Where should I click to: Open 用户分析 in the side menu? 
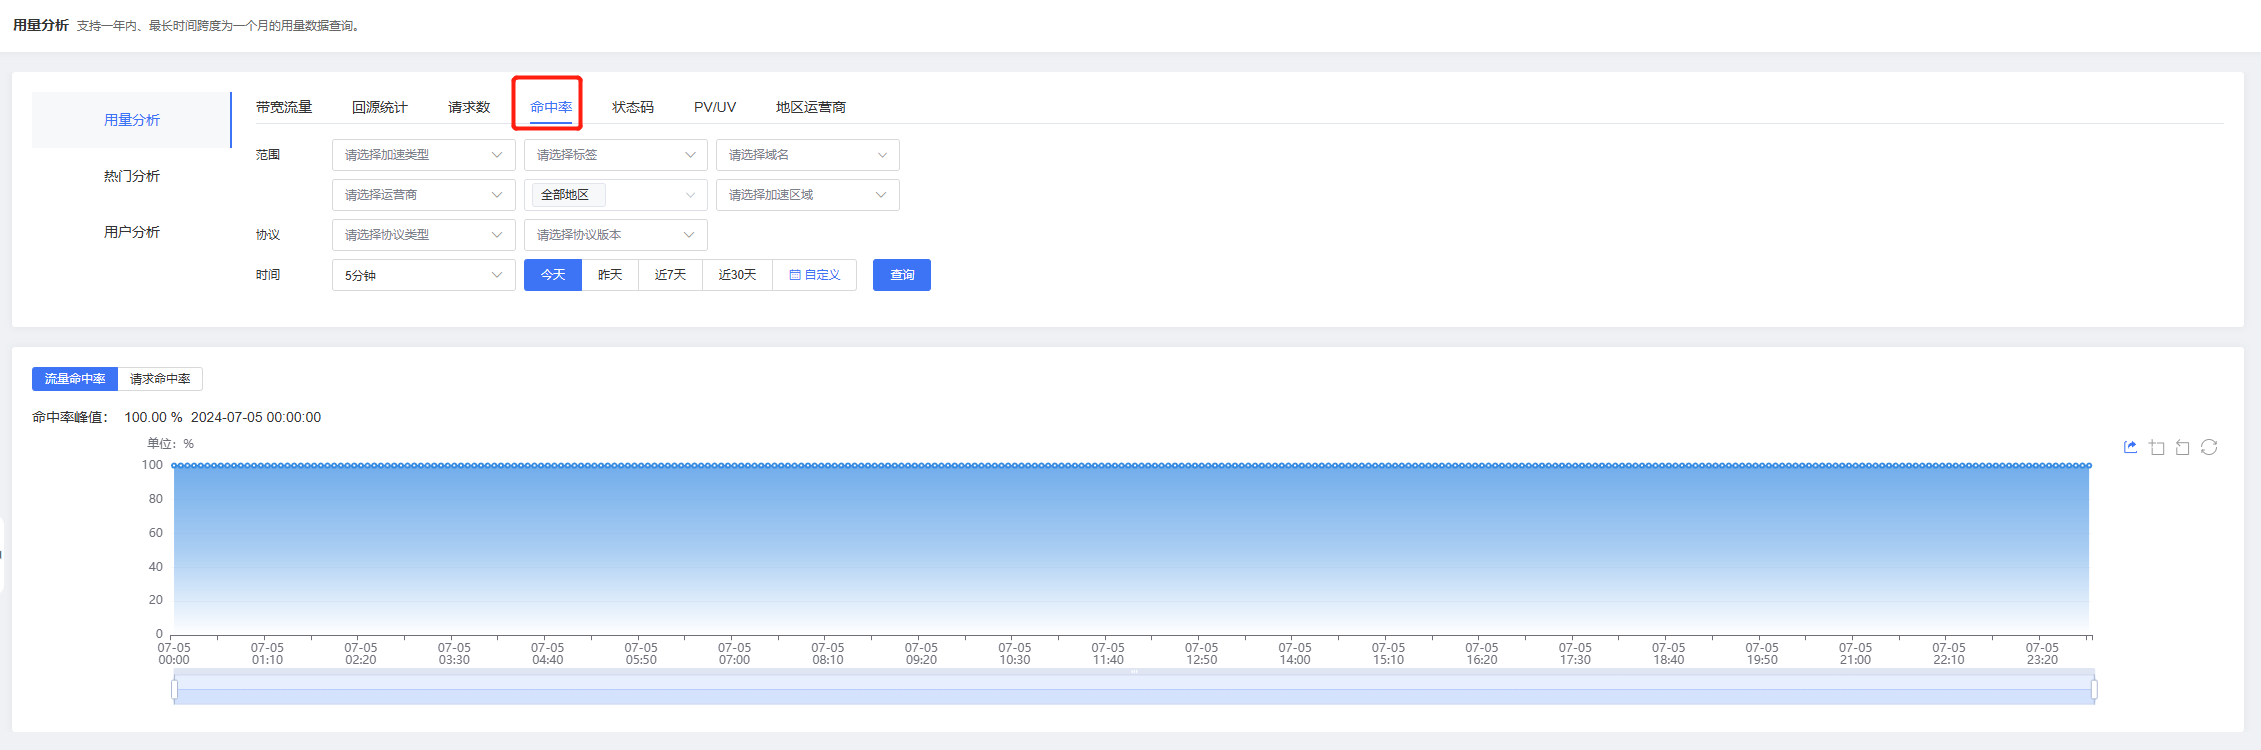point(132,232)
